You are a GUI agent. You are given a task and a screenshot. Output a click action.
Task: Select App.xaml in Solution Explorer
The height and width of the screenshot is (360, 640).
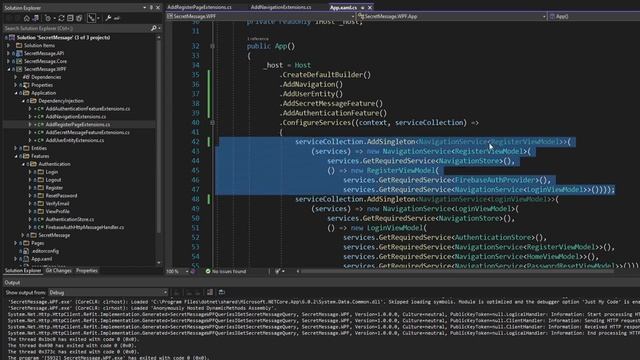[x=42, y=259]
